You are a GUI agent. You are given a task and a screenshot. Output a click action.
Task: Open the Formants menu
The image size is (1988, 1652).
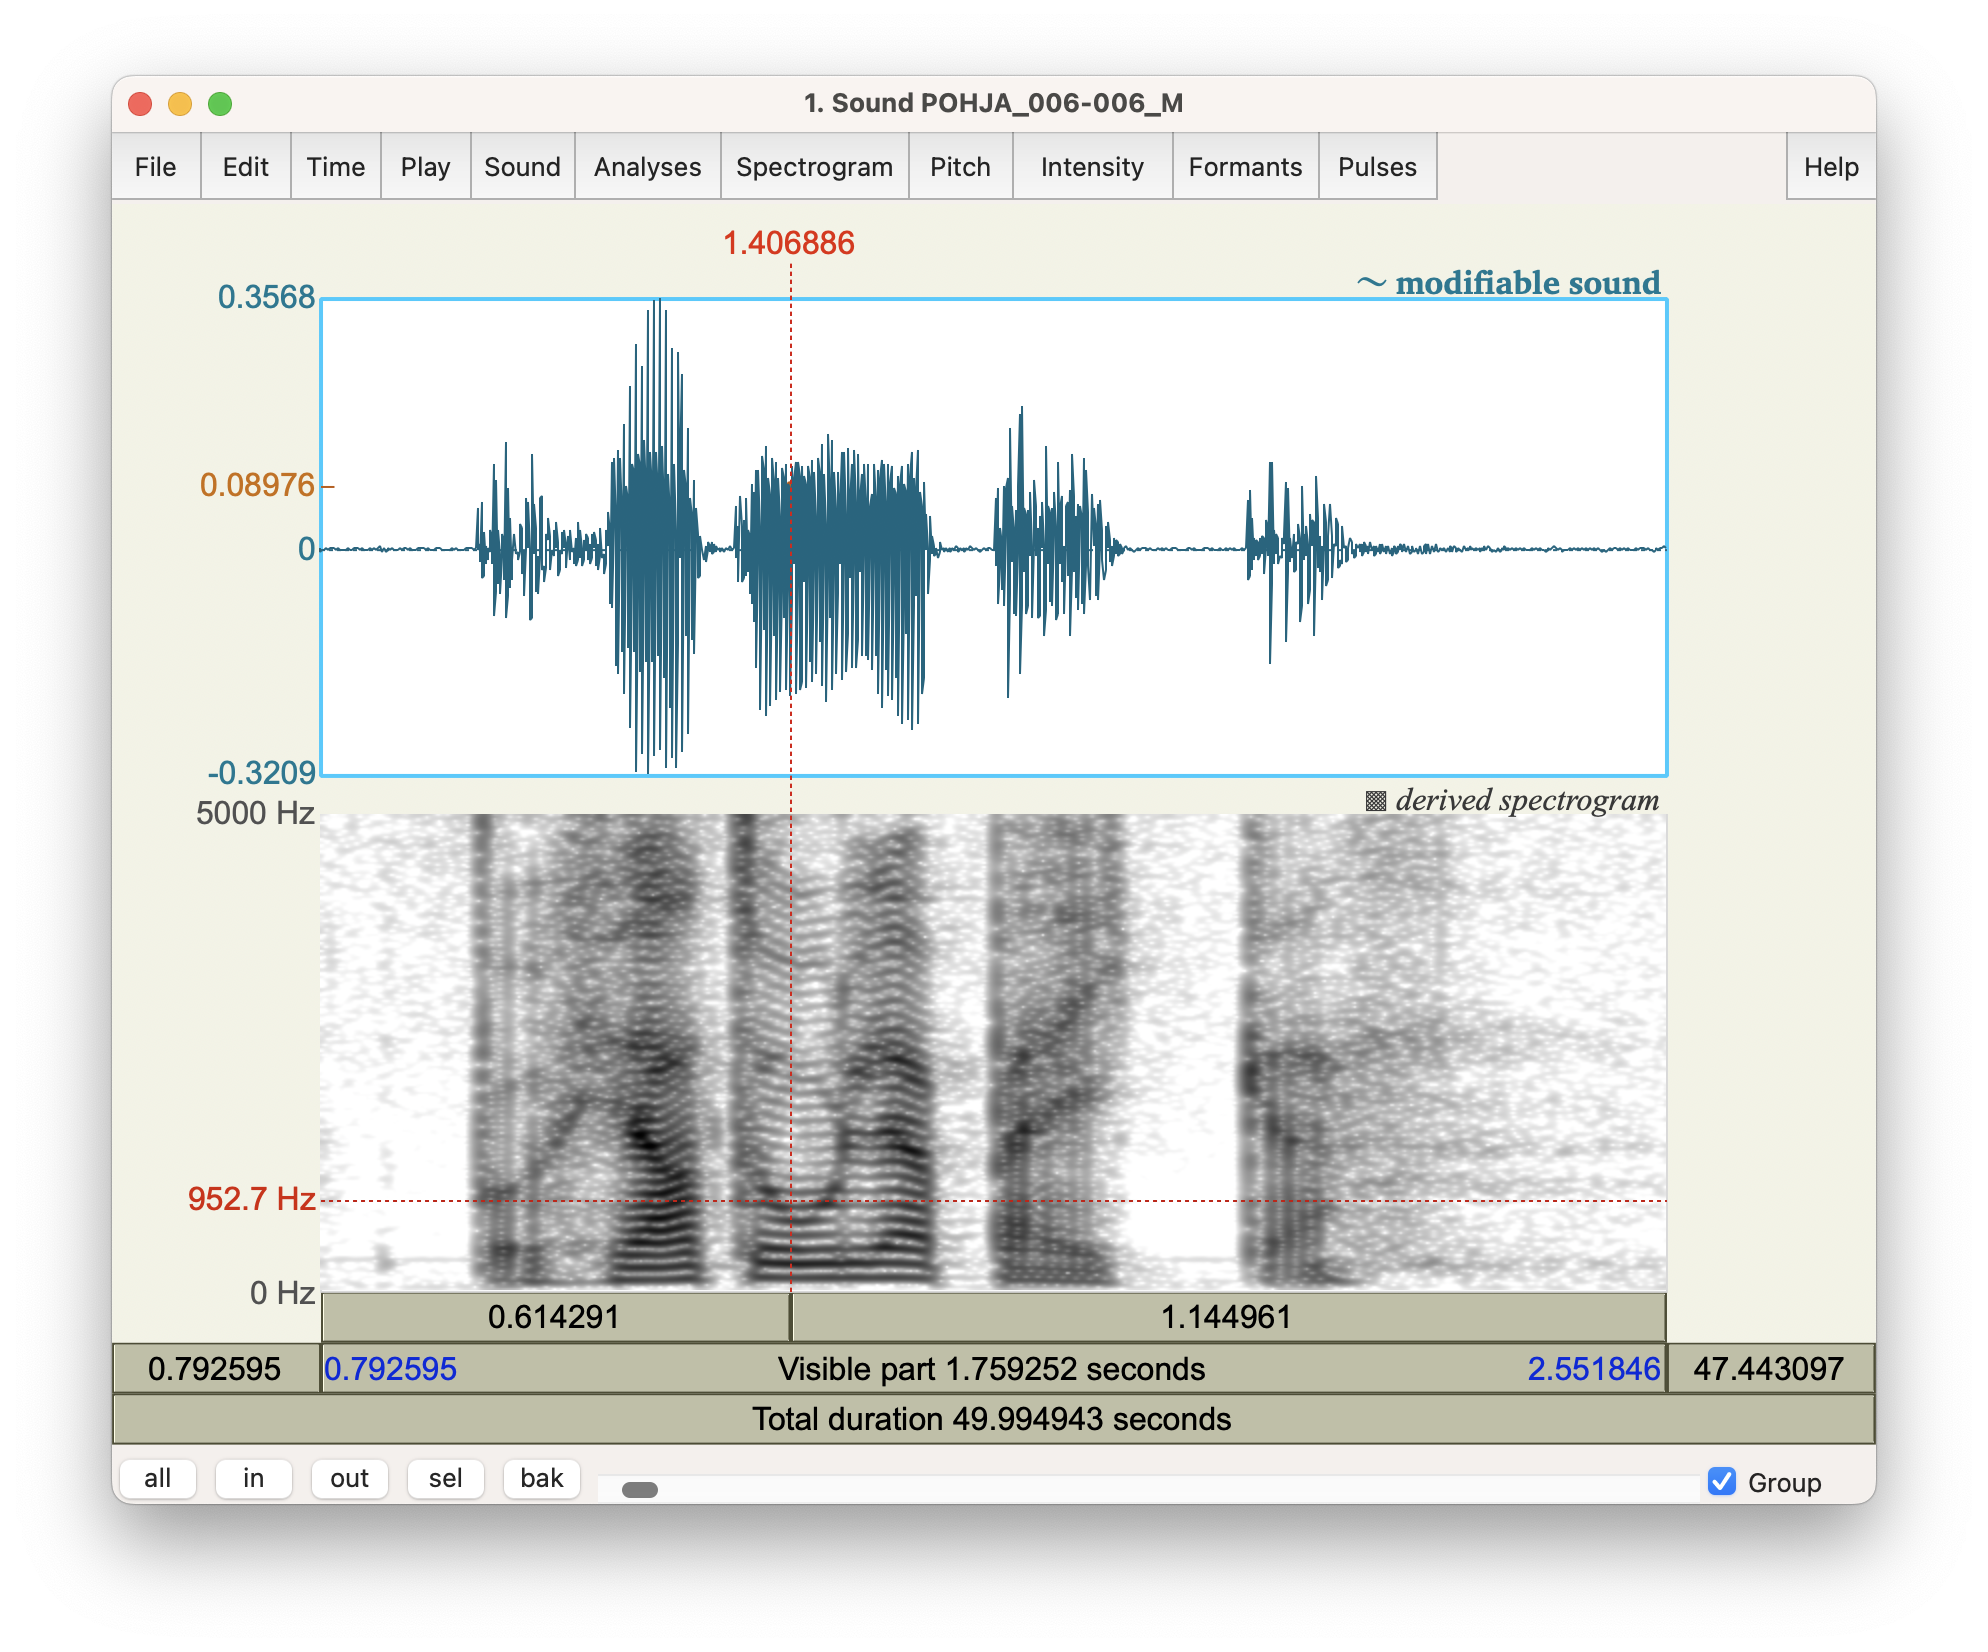pos(1246,167)
